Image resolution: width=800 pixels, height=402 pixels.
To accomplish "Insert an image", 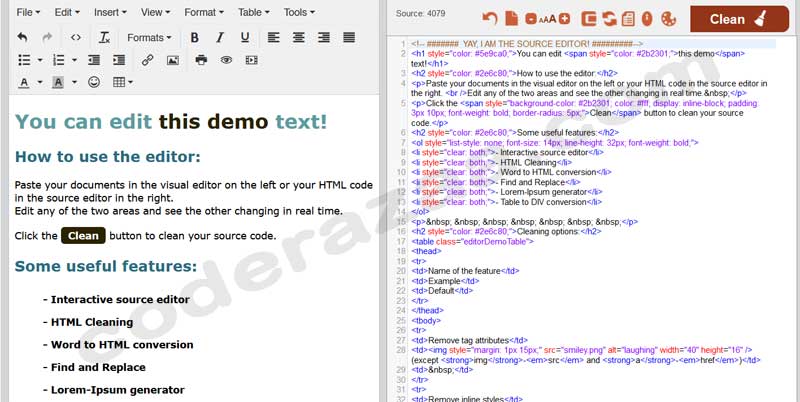I will click(x=172, y=60).
